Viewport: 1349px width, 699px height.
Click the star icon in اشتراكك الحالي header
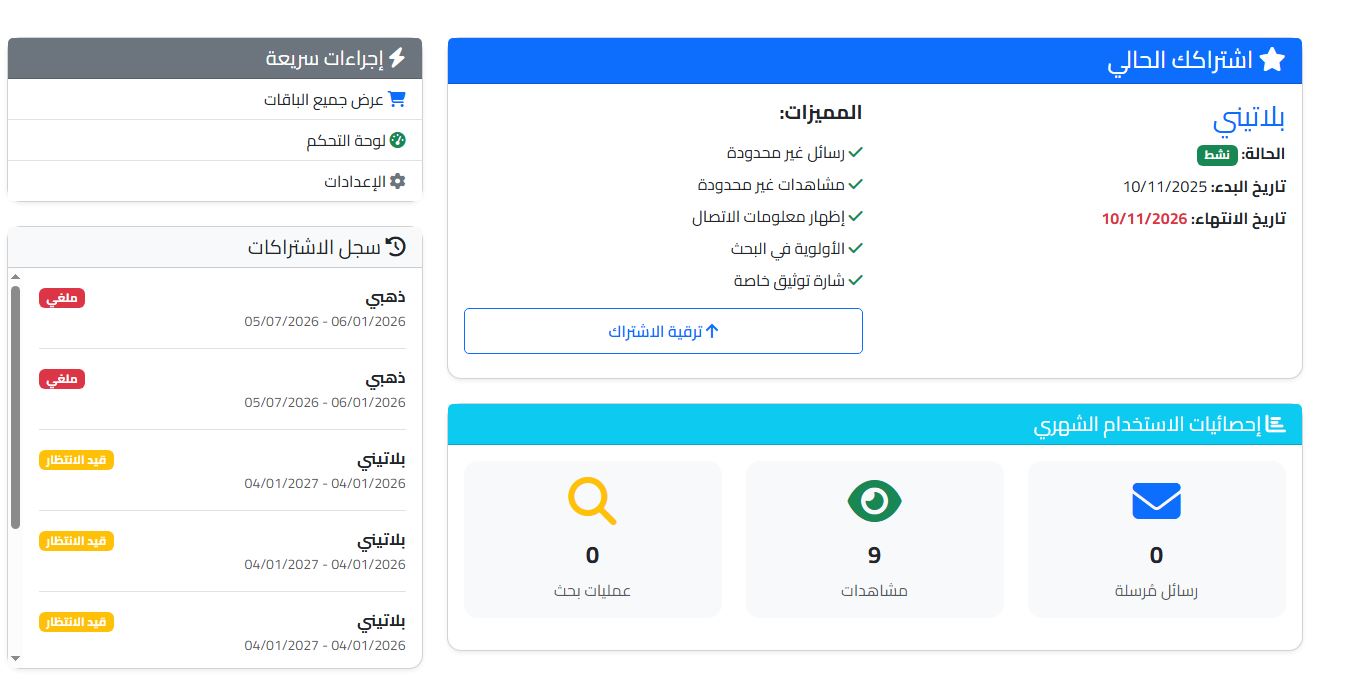click(x=1272, y=60)
